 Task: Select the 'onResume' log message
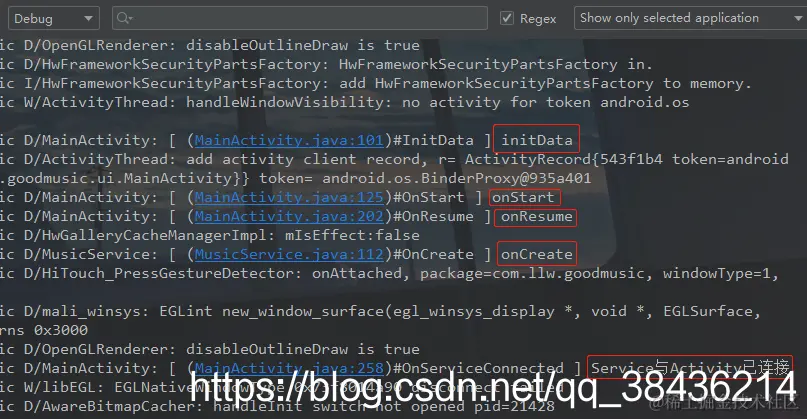537,216
